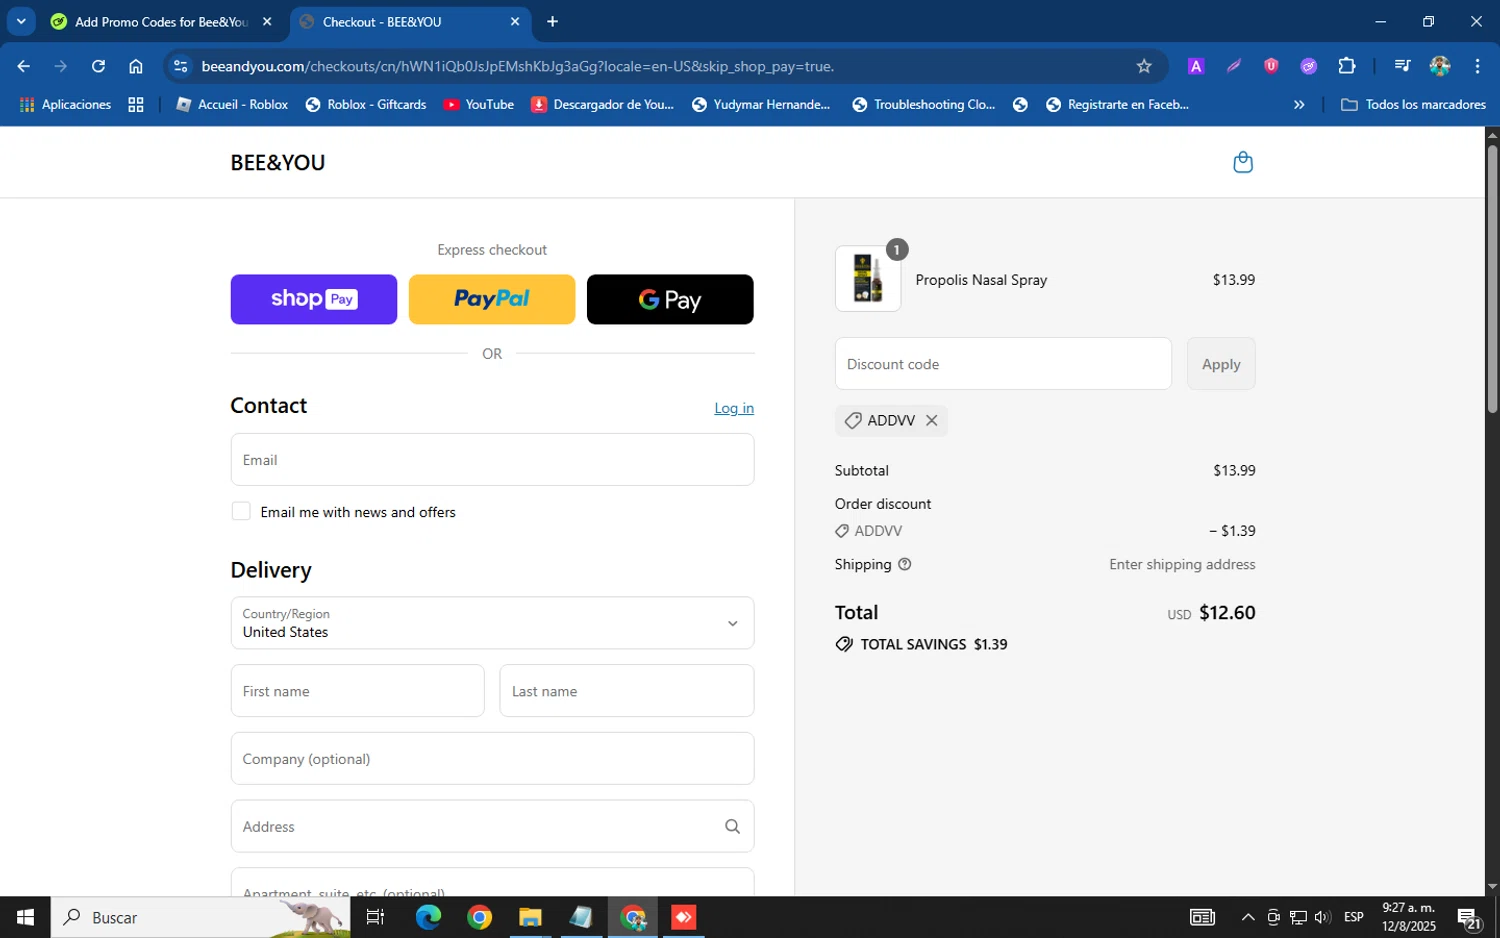Open the shopping bag cart icon
This screenshot has height=938, width=1500.
coord(1243,162)
